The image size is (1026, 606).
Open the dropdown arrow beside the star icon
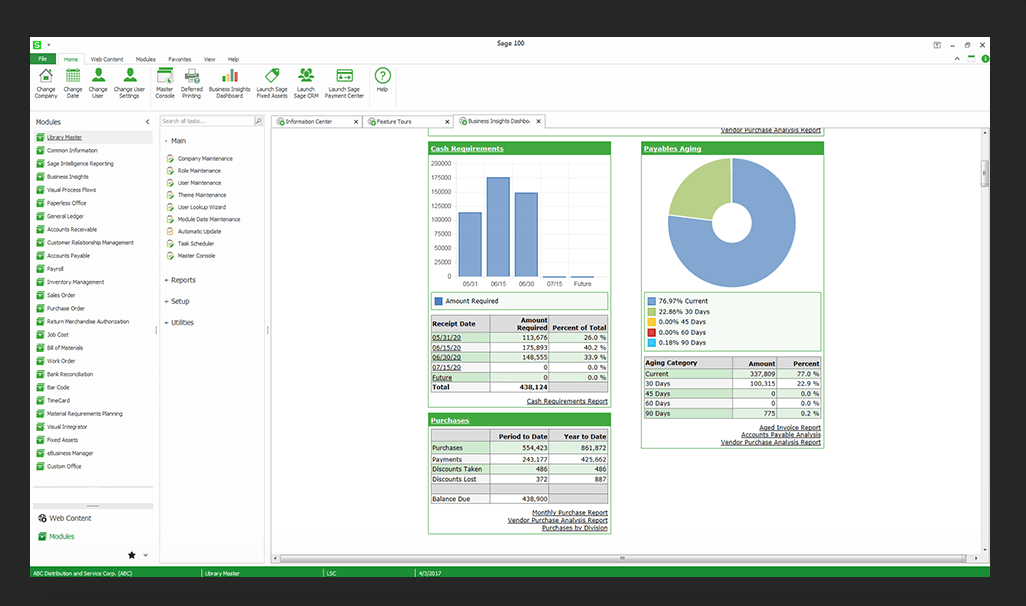click(x=145, y=555)
